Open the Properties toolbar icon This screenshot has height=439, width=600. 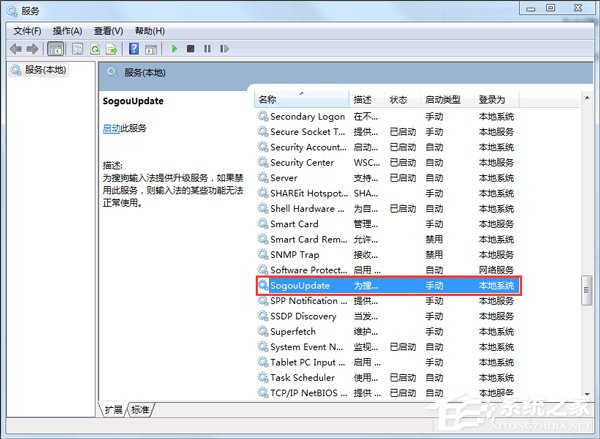(x=78, y=49)
